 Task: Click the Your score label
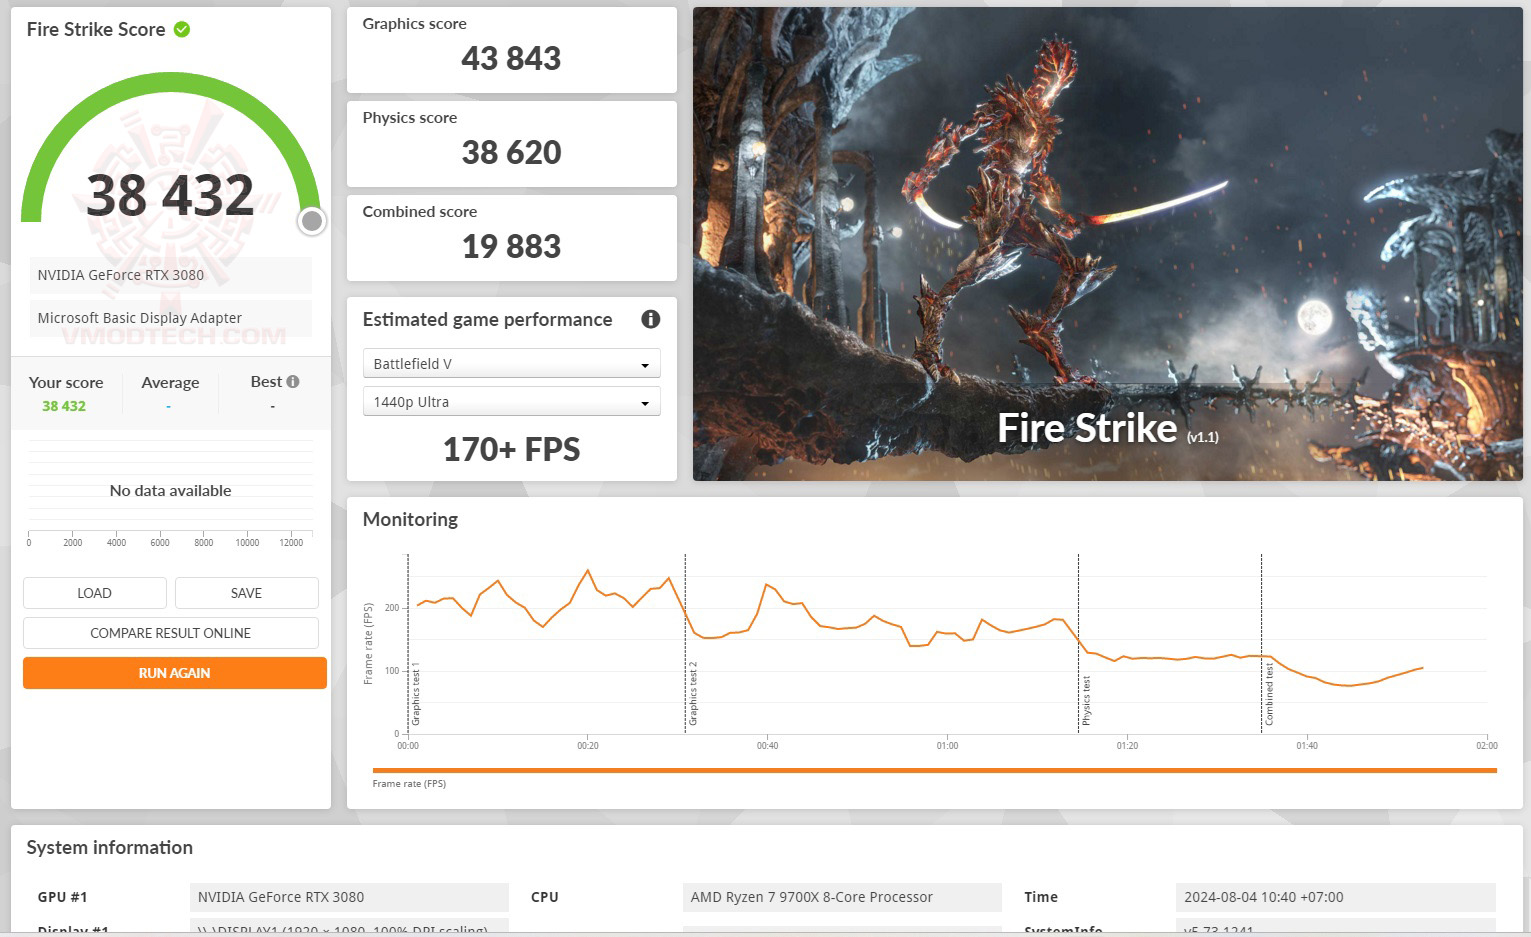point(66,382)
